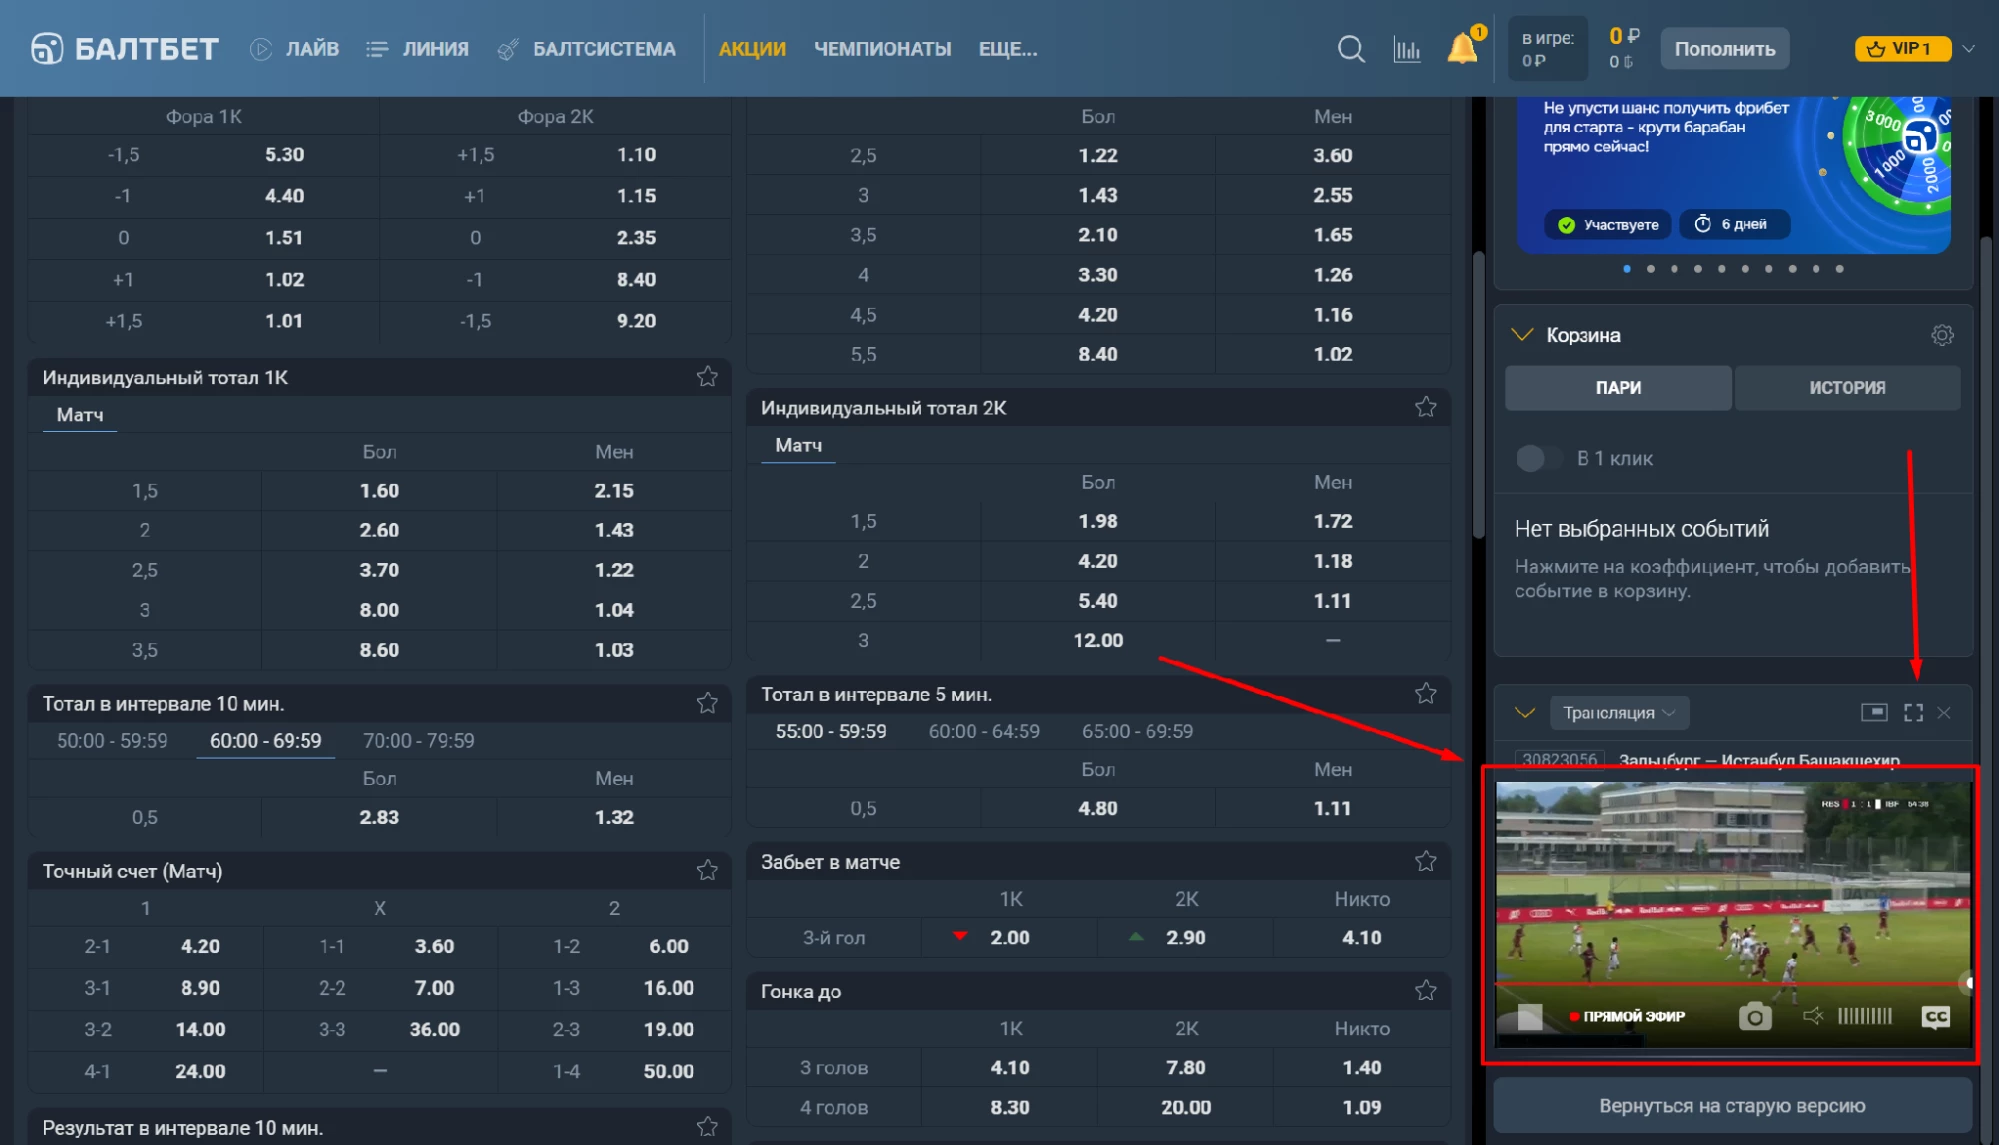This screenshot has width=1999, height=1145.
Task: Close the broadcast panel
Action: (1944, 712)
